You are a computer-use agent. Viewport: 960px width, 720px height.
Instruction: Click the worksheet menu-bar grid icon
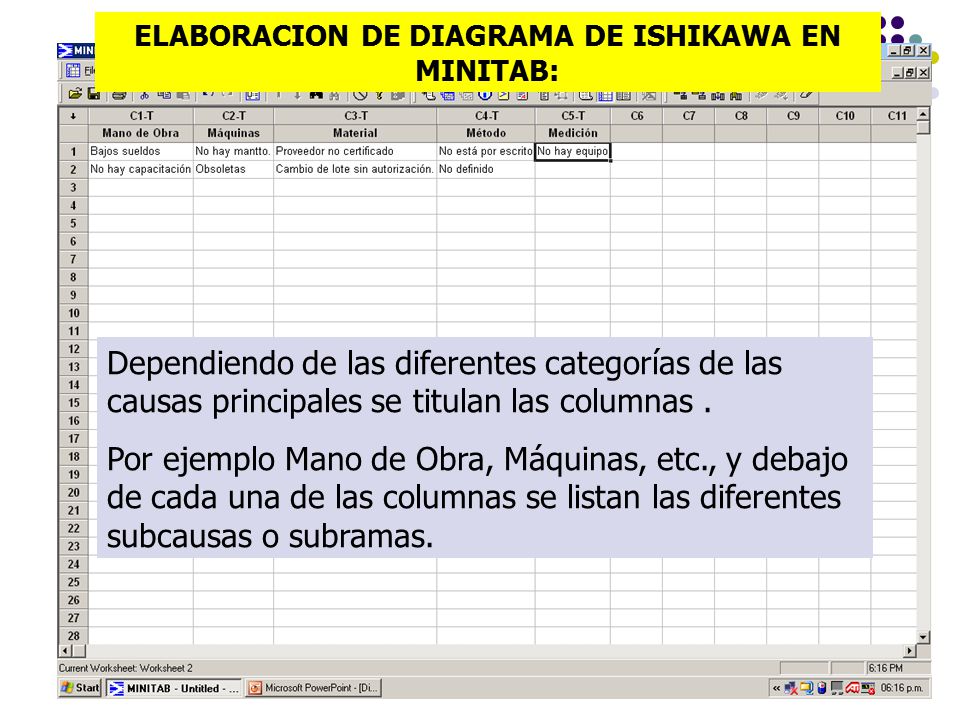click(x=73, y=70)
